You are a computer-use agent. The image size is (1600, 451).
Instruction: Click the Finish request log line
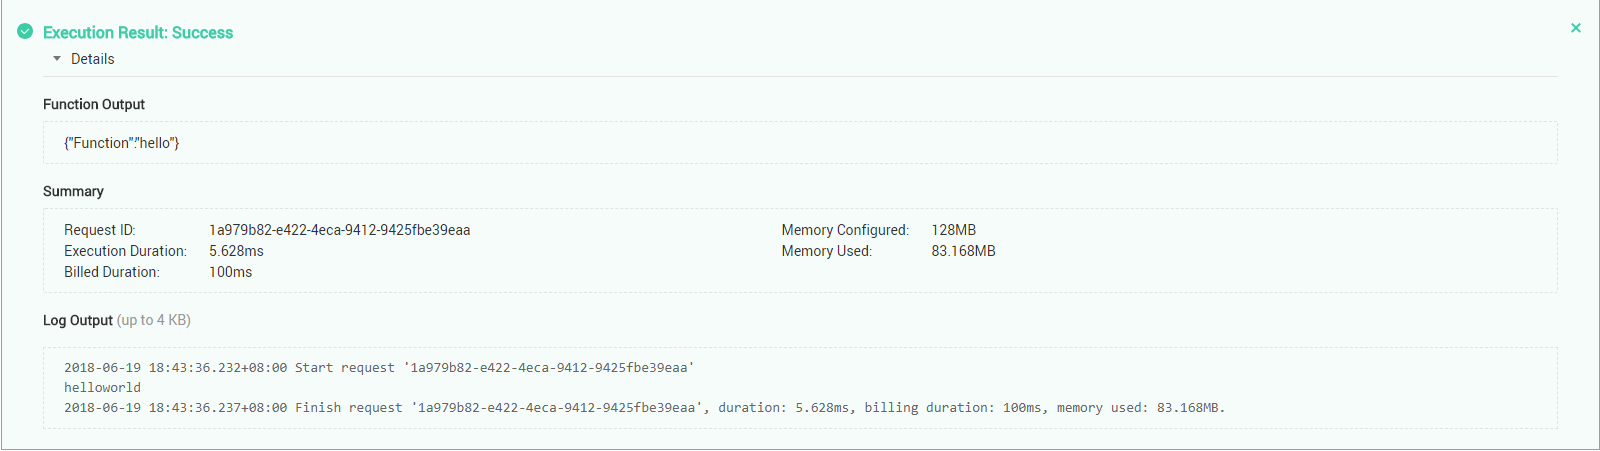click(x=644, y=408)
